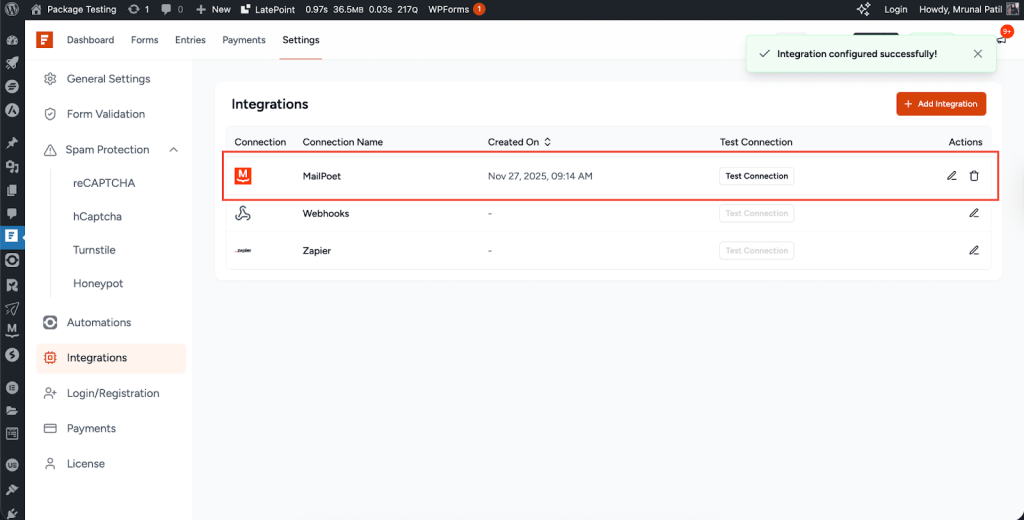Click the Add Integration button
This screenshot has height=520, width=1024.
[x=941, y=104]
